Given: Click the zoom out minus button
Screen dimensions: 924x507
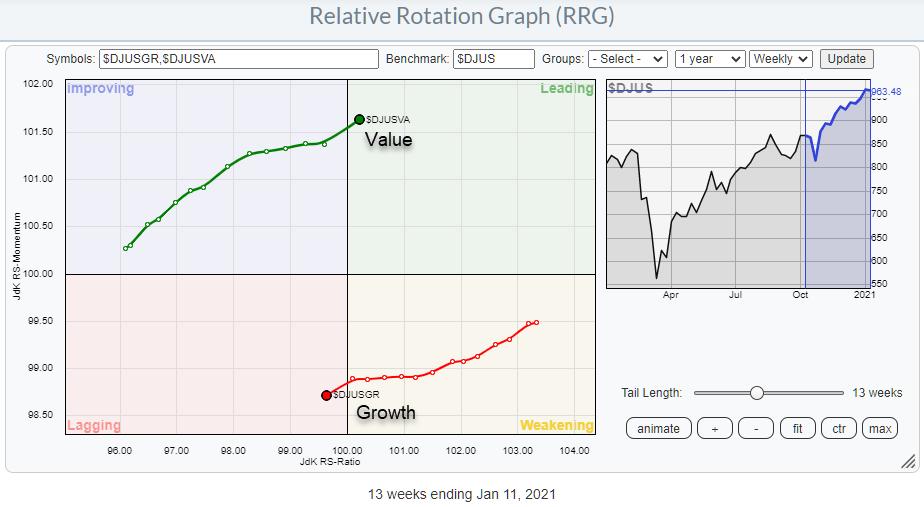Looking at the screenshot, I should tap(757, 428).
